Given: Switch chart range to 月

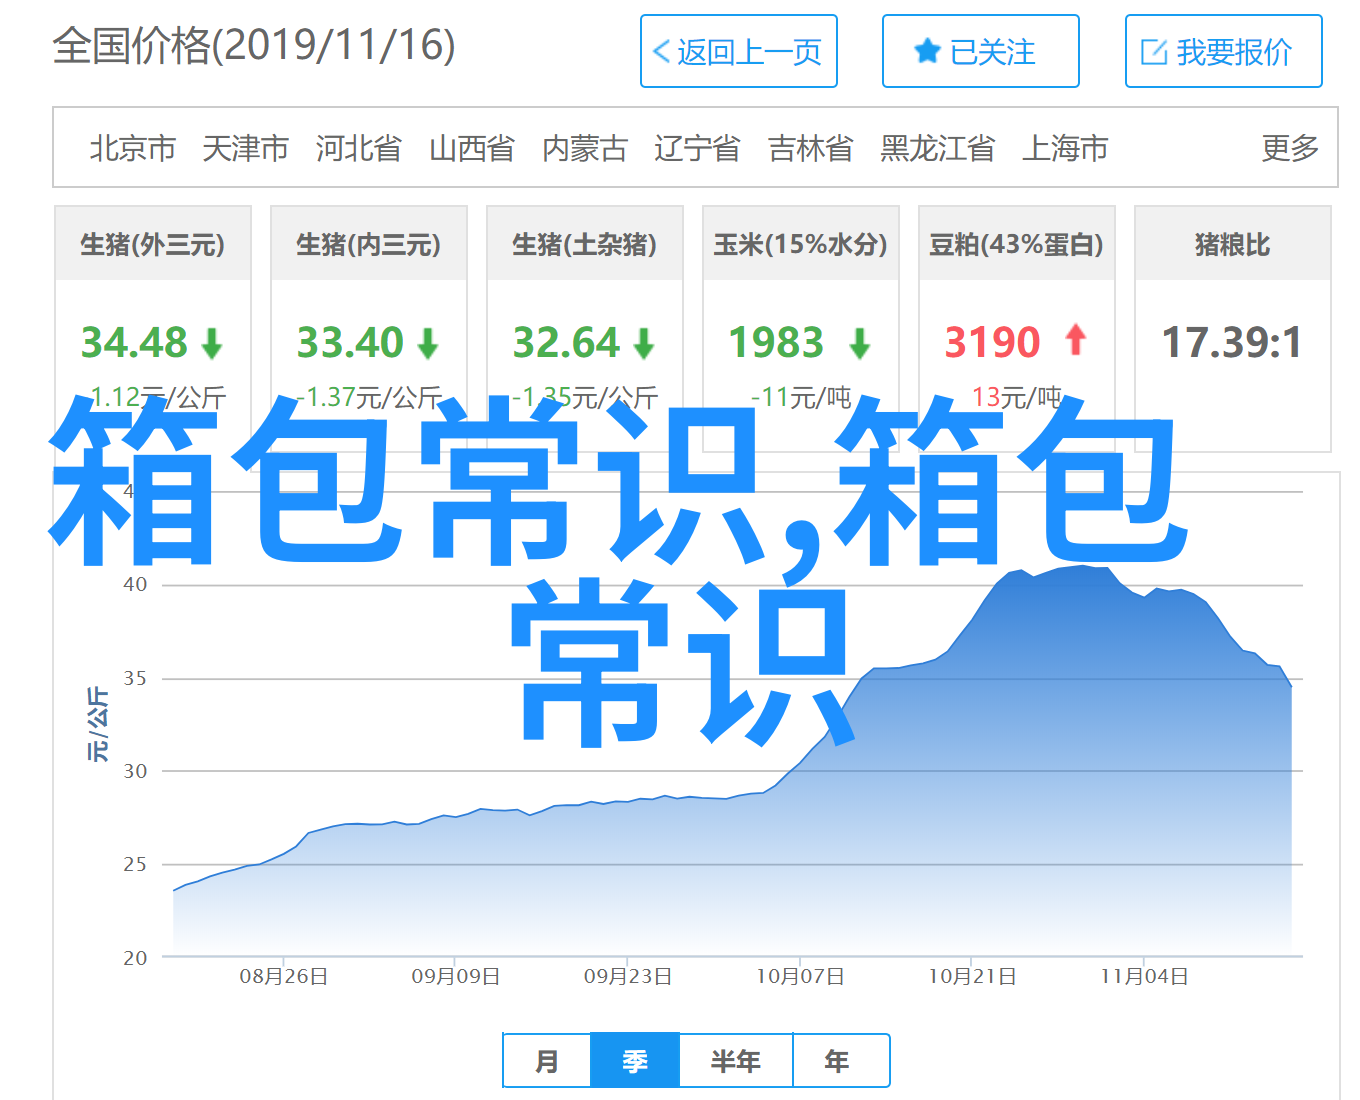Looking at the screenshot, I should 547,1061.
